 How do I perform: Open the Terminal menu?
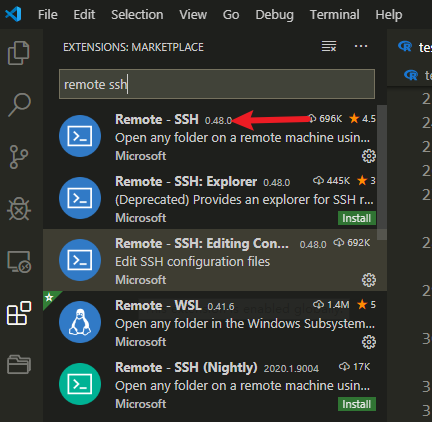[x=335, y=15]
